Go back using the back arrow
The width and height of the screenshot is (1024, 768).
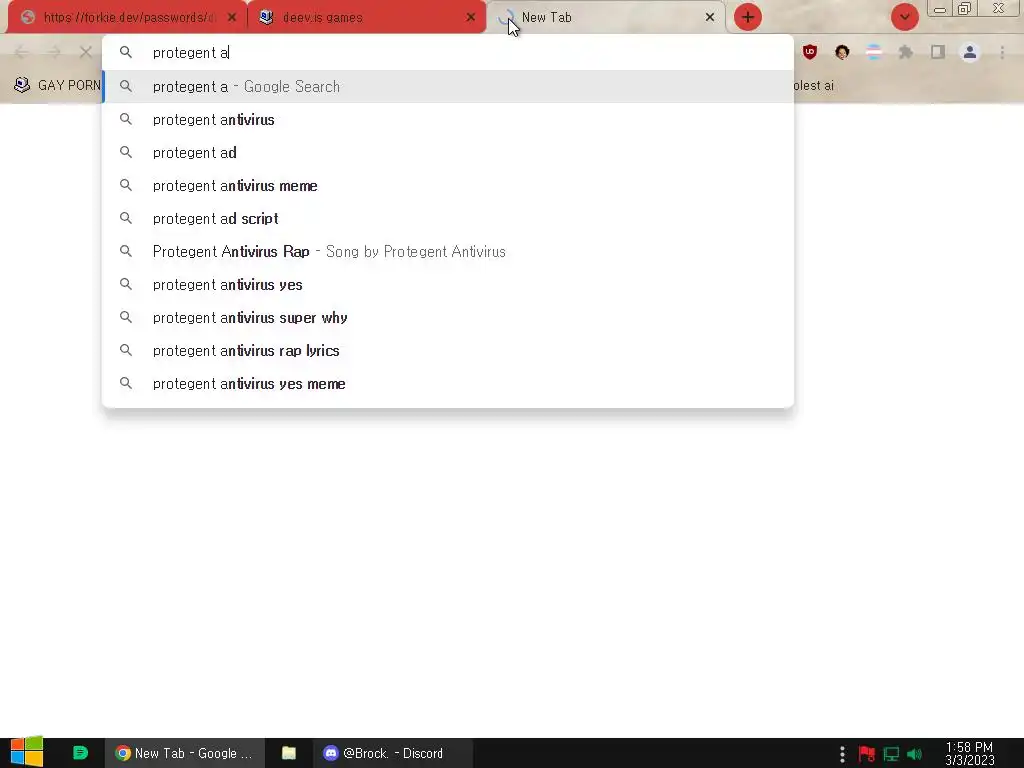21,52
